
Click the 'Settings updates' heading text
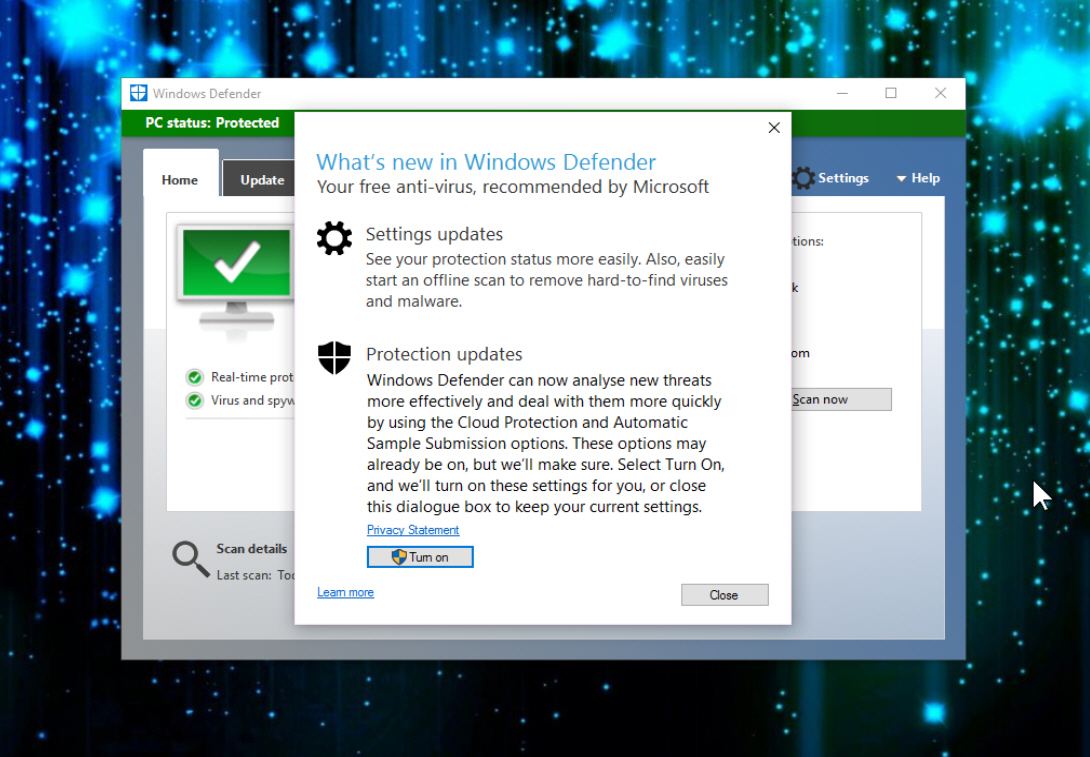434,234
